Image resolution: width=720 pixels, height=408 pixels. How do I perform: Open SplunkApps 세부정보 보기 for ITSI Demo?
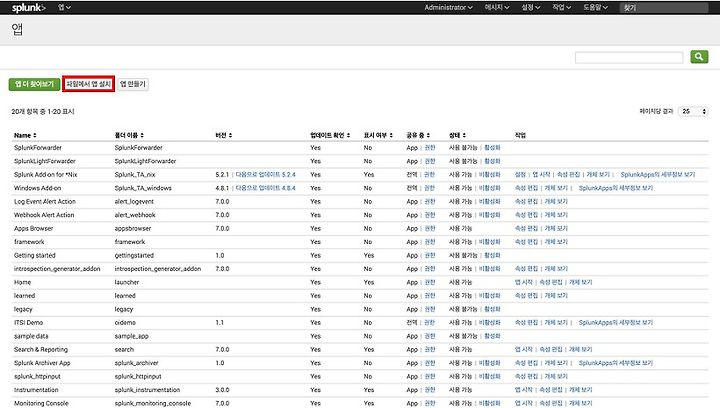616,323
